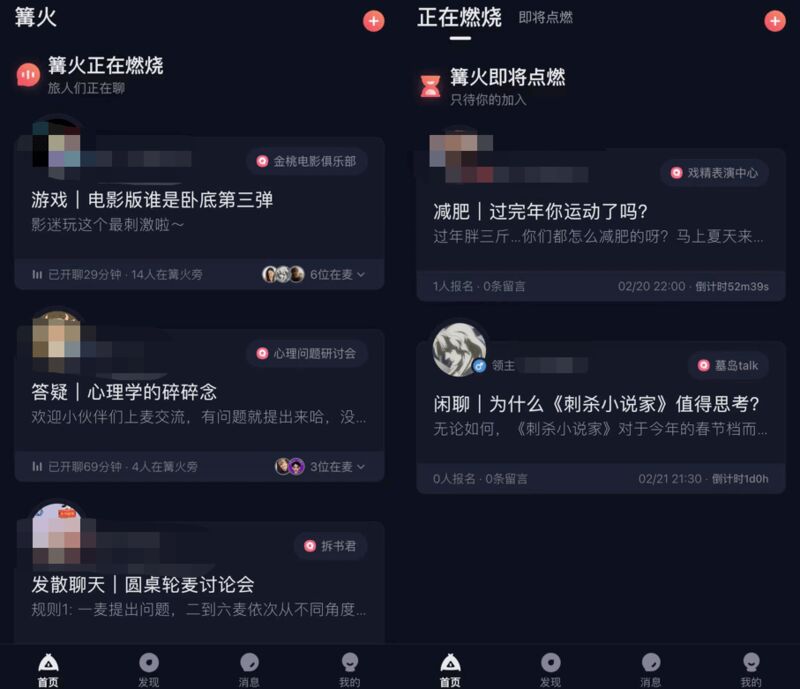Switch to the 即将点燃 tab
The height and width of the screenshot is (689, 800).
[x=545, y=17]
